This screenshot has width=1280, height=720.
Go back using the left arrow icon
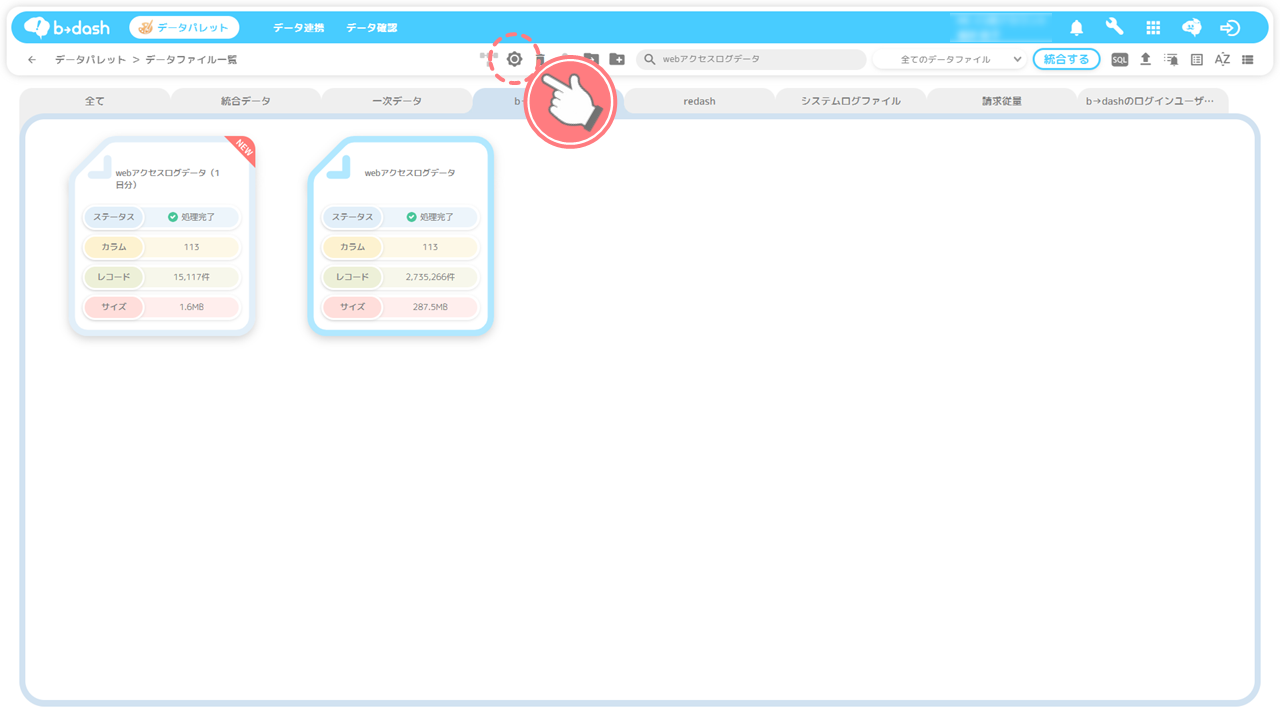coord(32,59)
